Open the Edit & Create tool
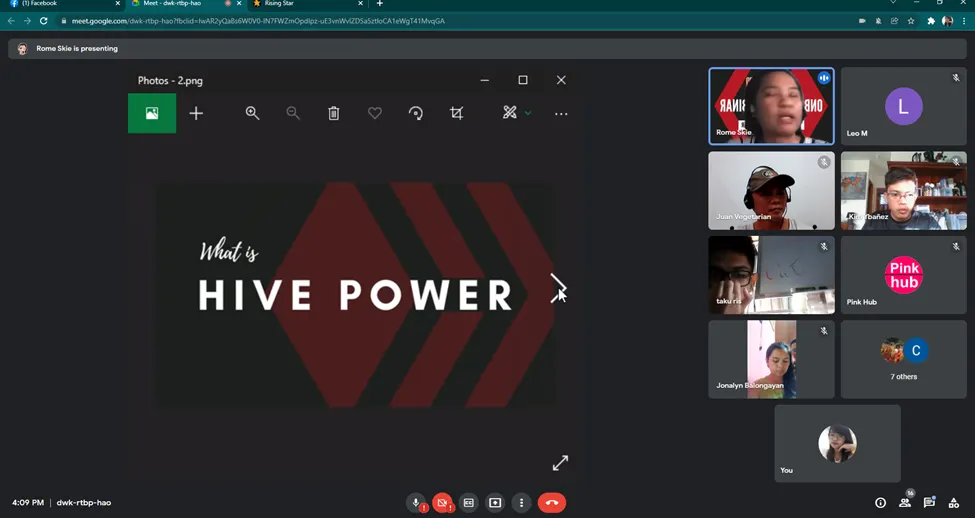This screenshot has height=518, width=975. click(x=510, y=113)
